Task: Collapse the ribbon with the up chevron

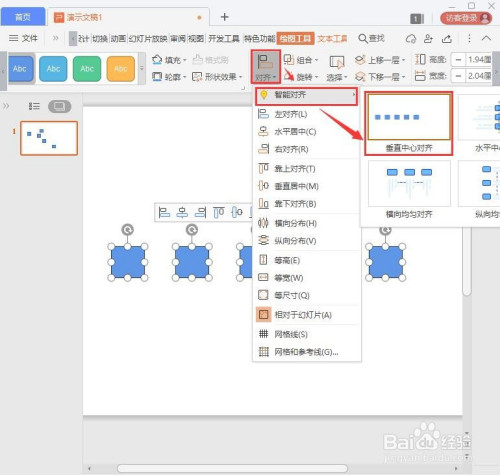Action: (486, 38)
